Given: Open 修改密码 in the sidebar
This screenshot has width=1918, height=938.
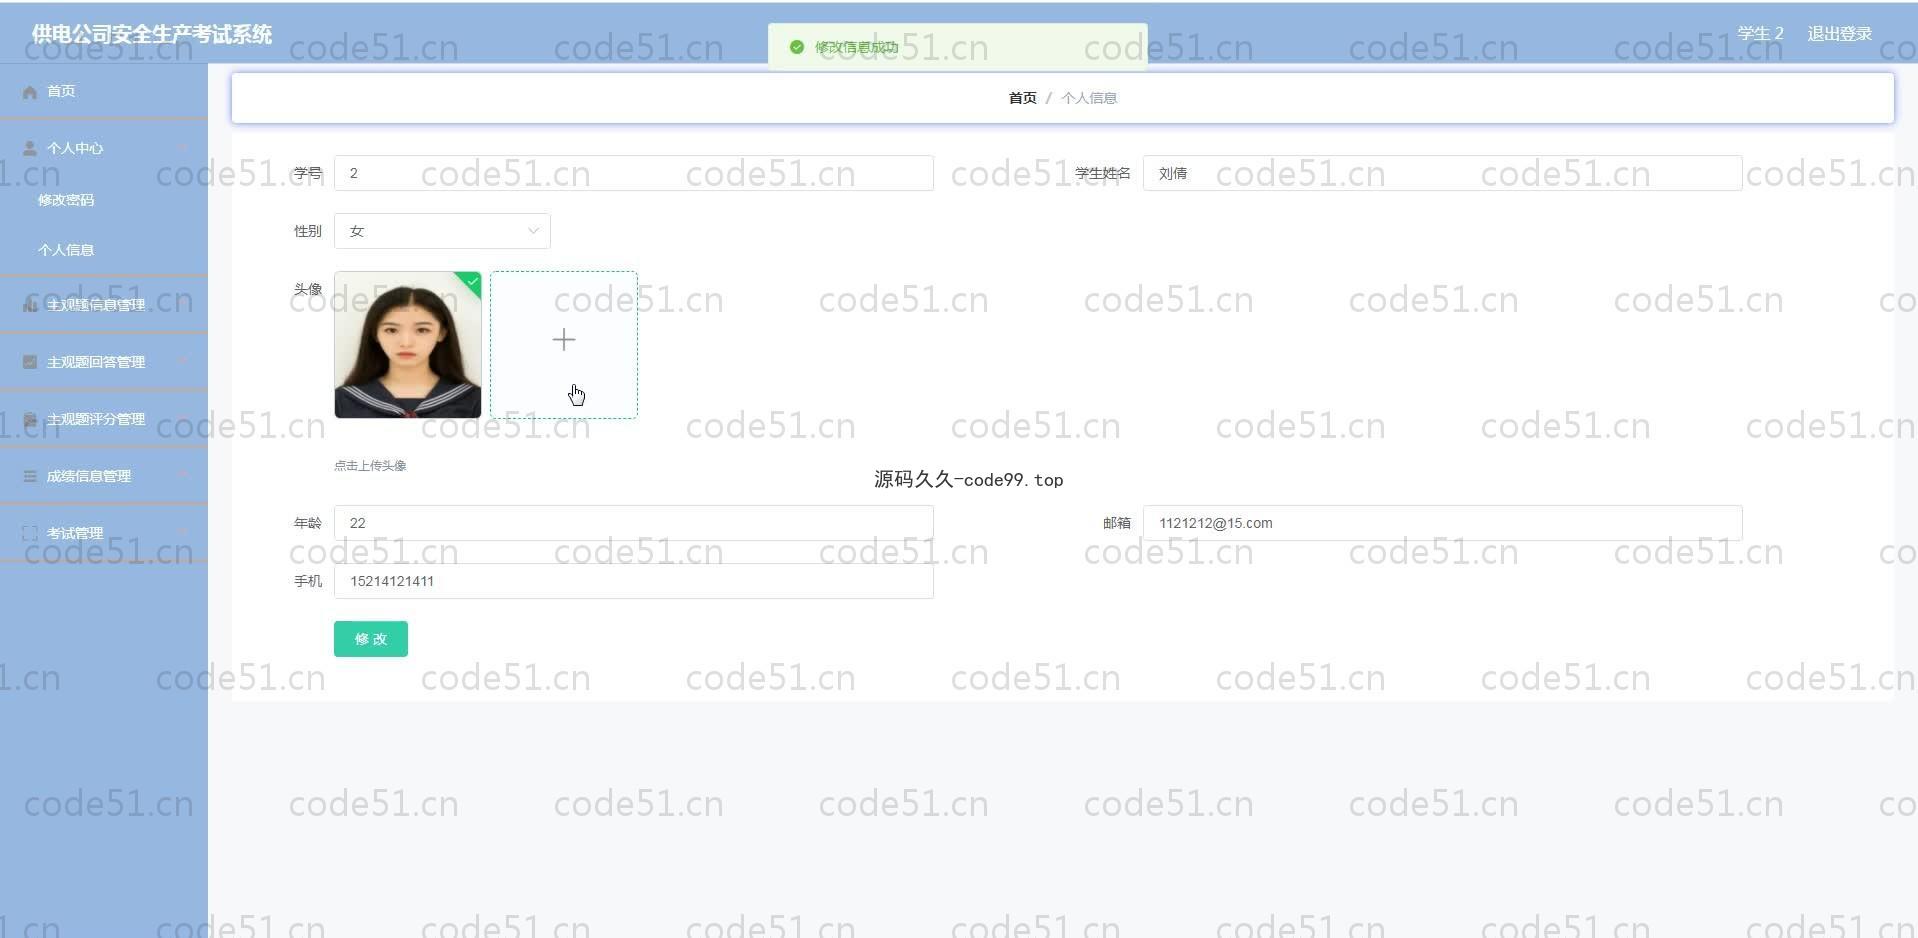Looking at the screenshot, I should click(x=104, y=200).
